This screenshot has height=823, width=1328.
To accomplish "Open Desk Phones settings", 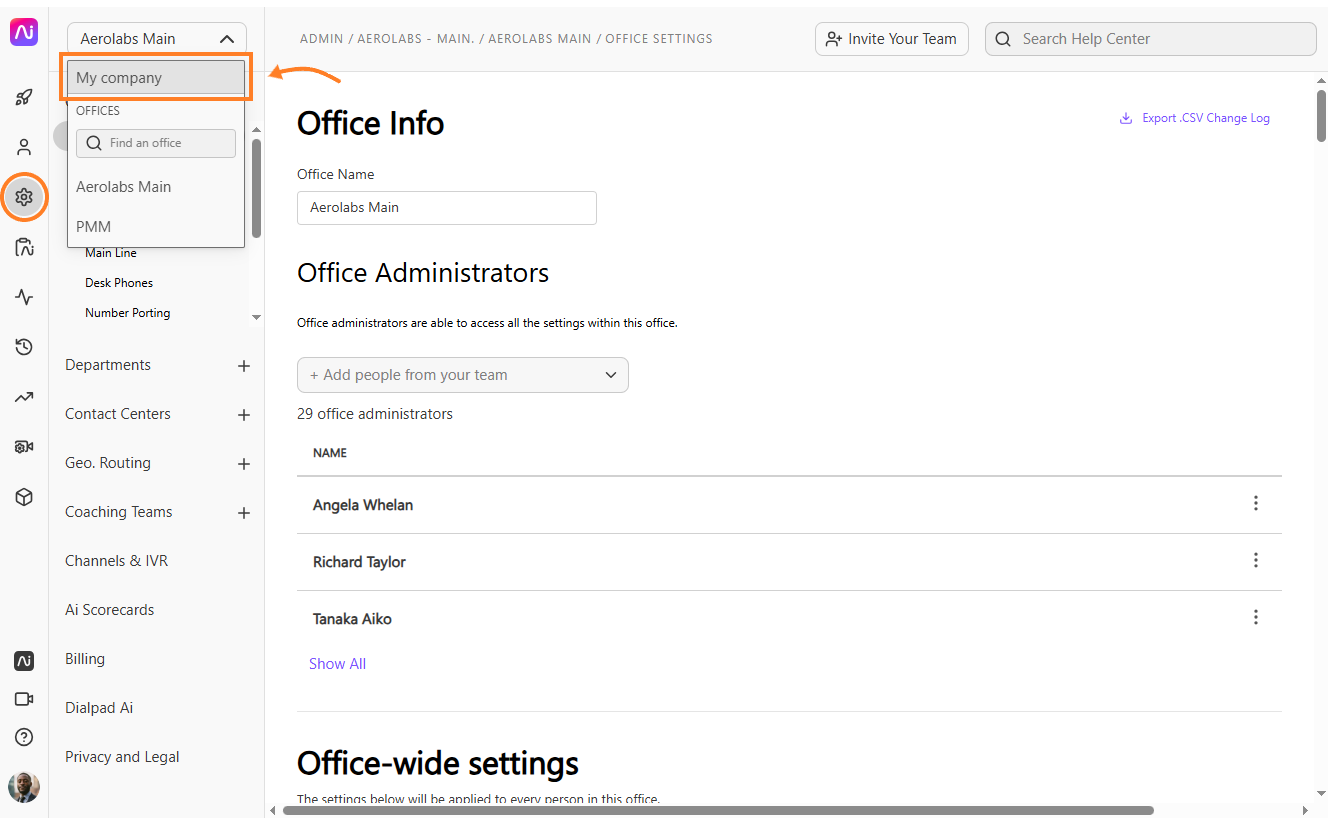I will coord(119,283).
